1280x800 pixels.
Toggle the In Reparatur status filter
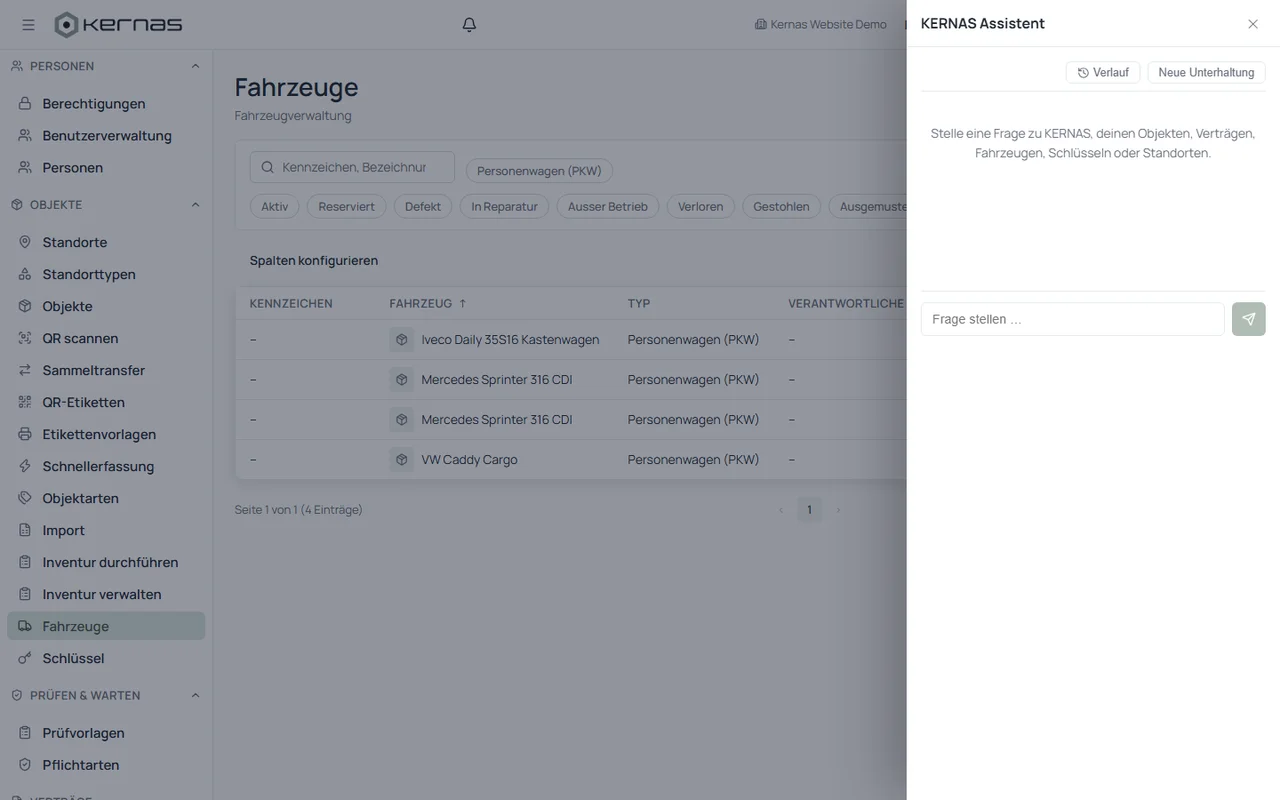click(505, 206)
